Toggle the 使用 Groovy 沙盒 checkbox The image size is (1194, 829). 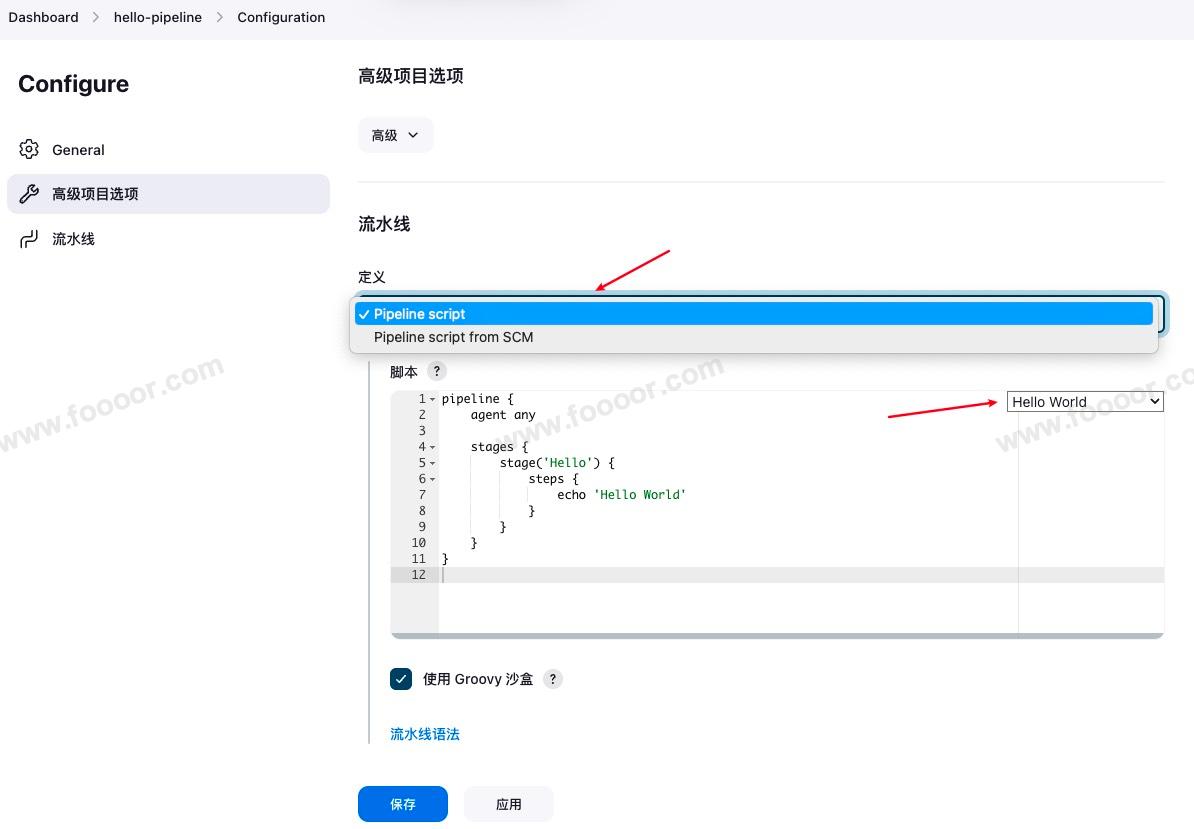click(401, 679)
